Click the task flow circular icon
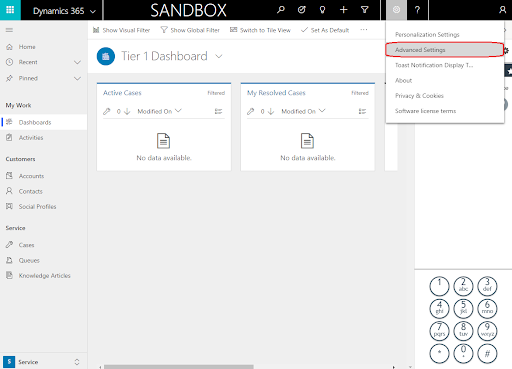The width and height of the screenshot is (512, 369). click(x=302, y=10)
